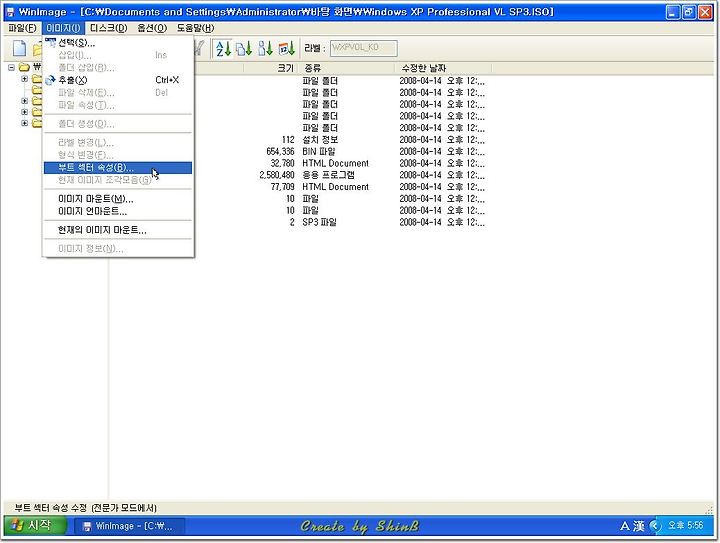Viewport: 720px width, 543px height.
Task: Open the 시작 Start button
Action: 34,526
